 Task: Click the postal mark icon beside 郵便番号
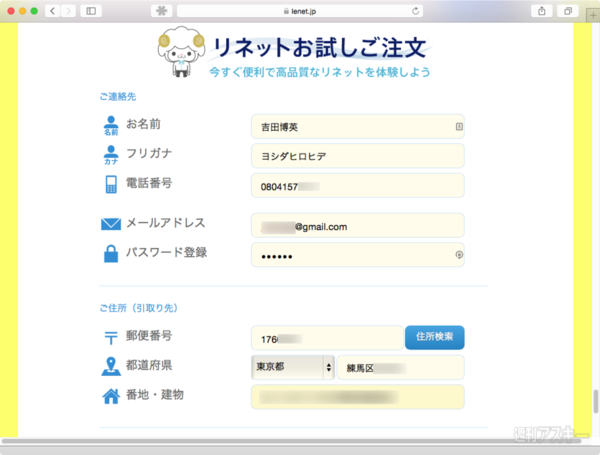[x=111, y=338]
